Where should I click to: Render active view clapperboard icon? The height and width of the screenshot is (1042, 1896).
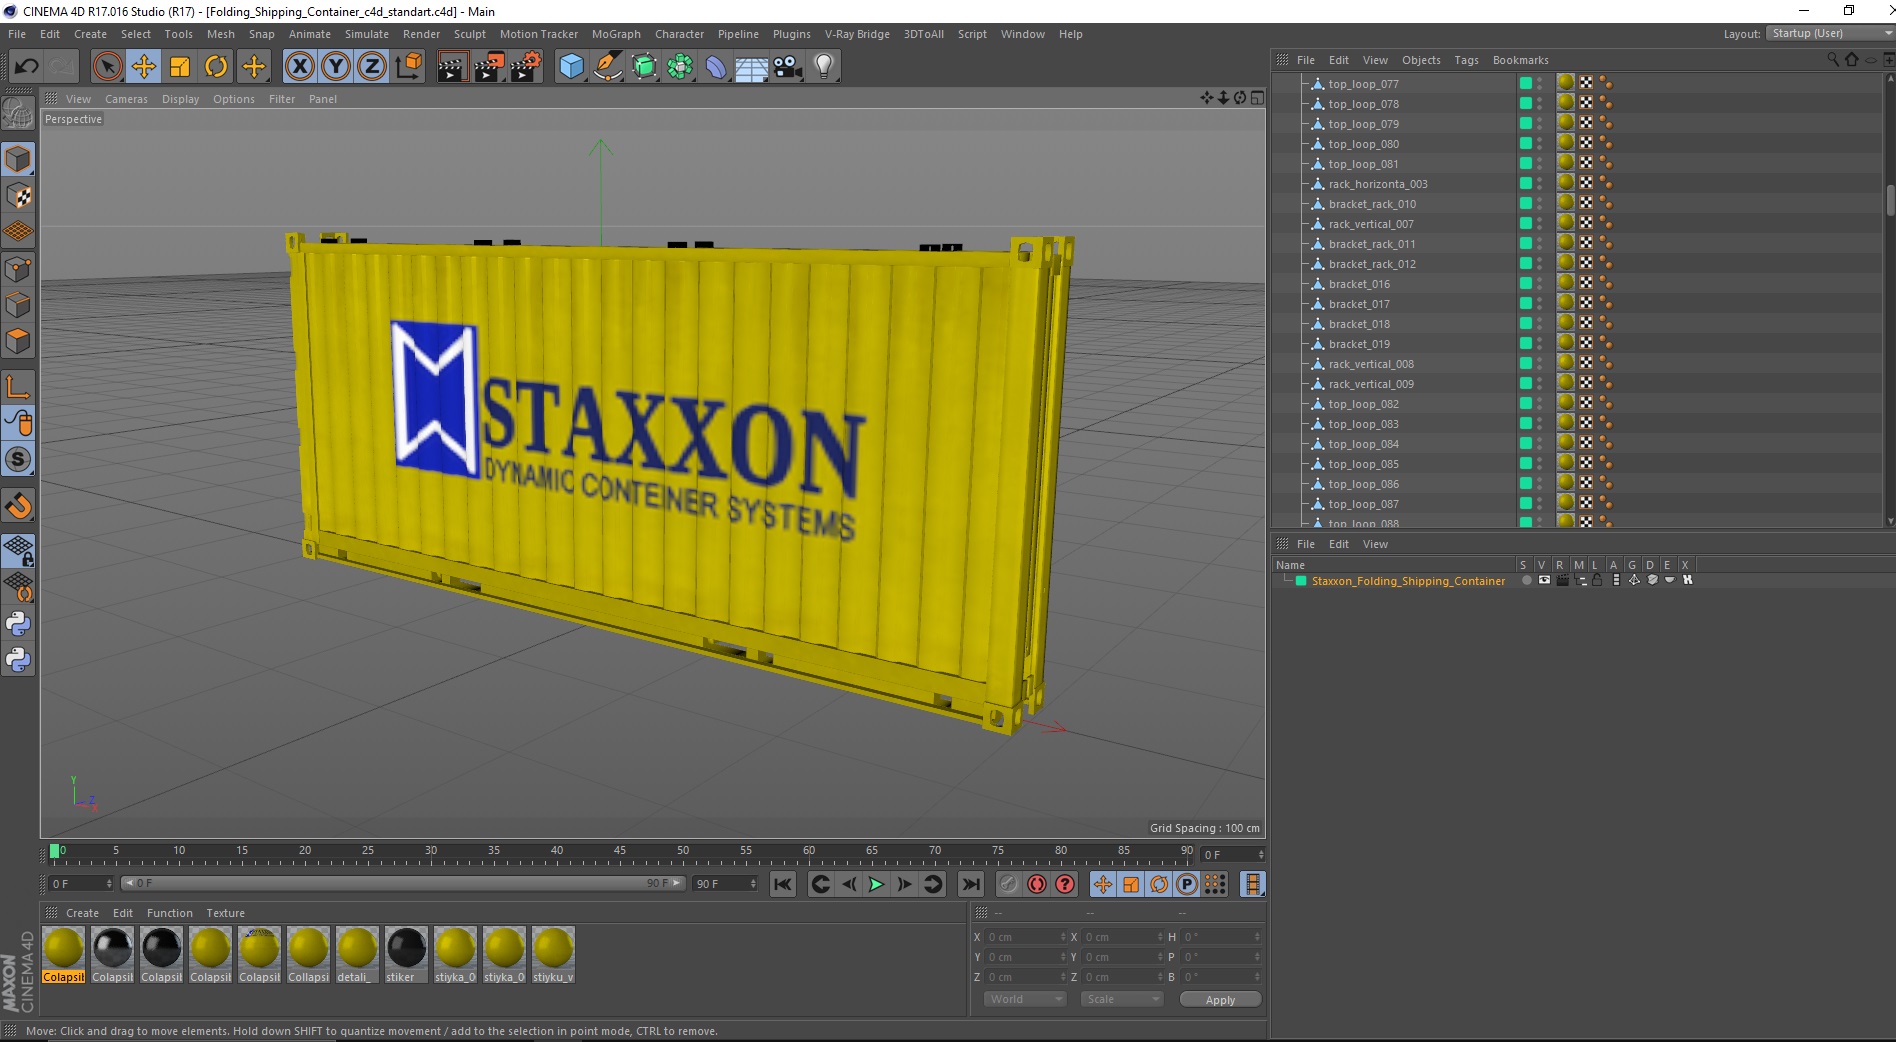[452, 67]
